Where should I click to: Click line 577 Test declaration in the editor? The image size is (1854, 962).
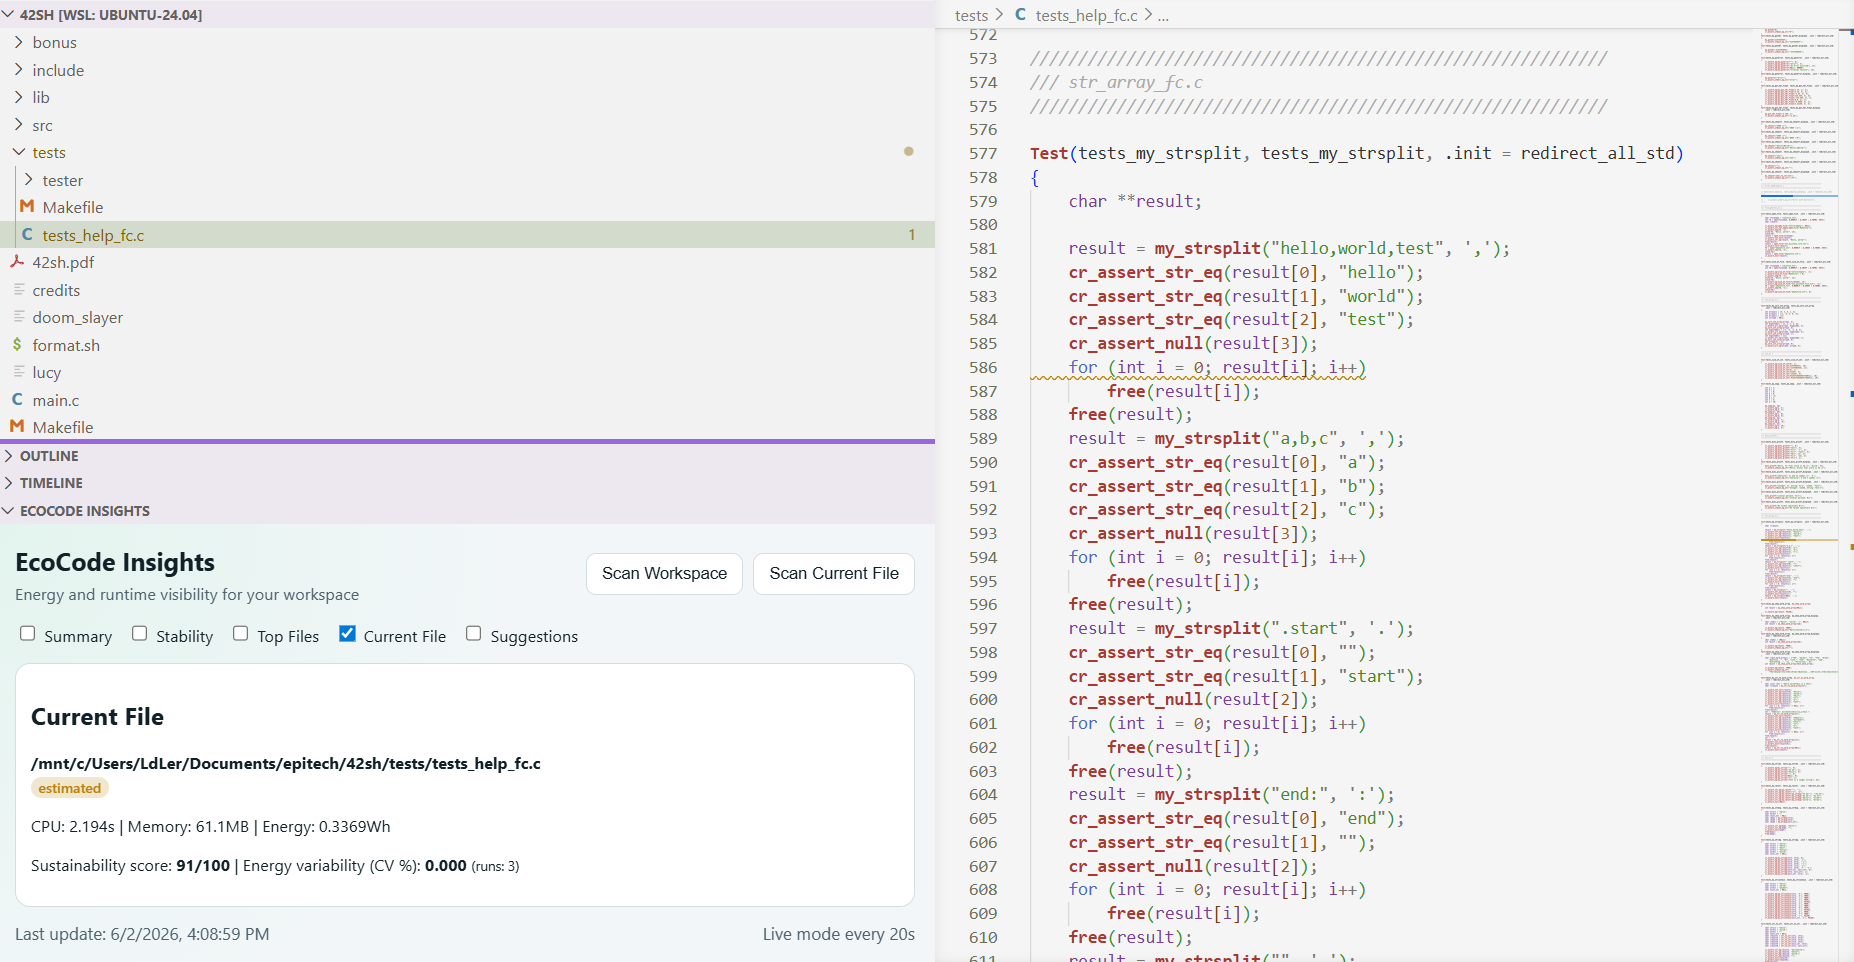(x=1357, y=153)
